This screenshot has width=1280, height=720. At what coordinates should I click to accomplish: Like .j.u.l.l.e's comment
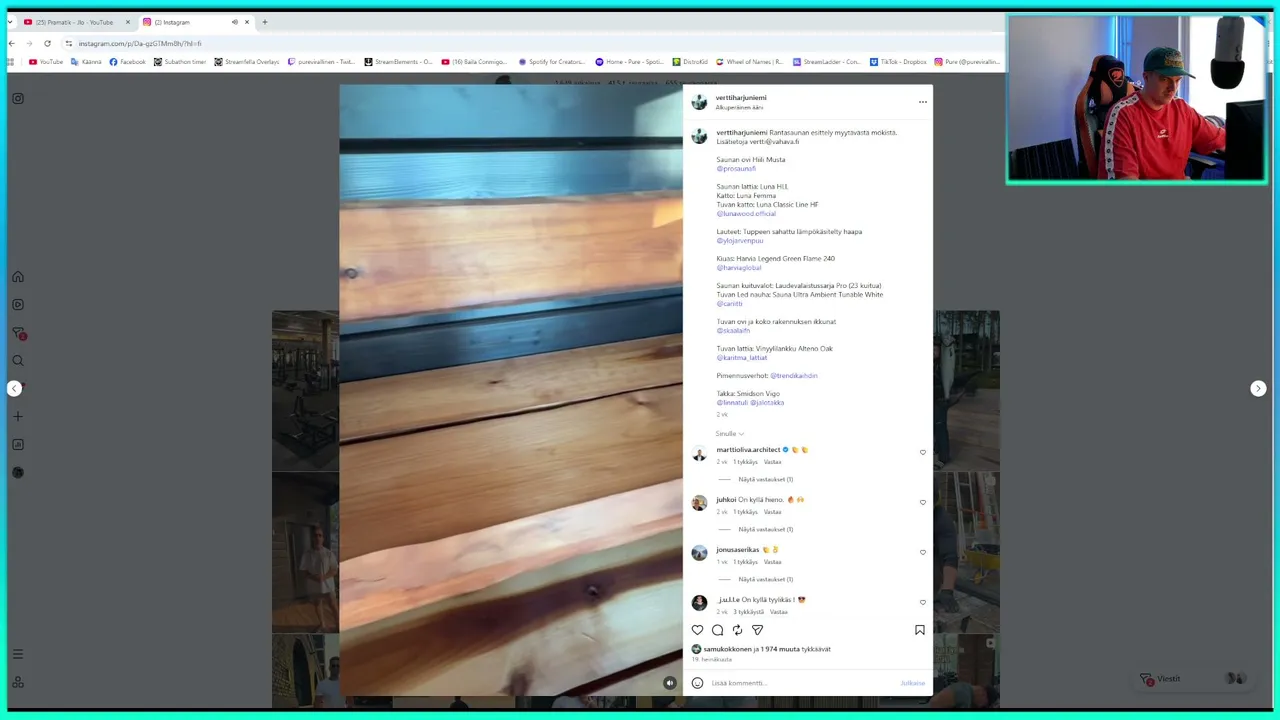pyautogui.click(x=923, y=602)
